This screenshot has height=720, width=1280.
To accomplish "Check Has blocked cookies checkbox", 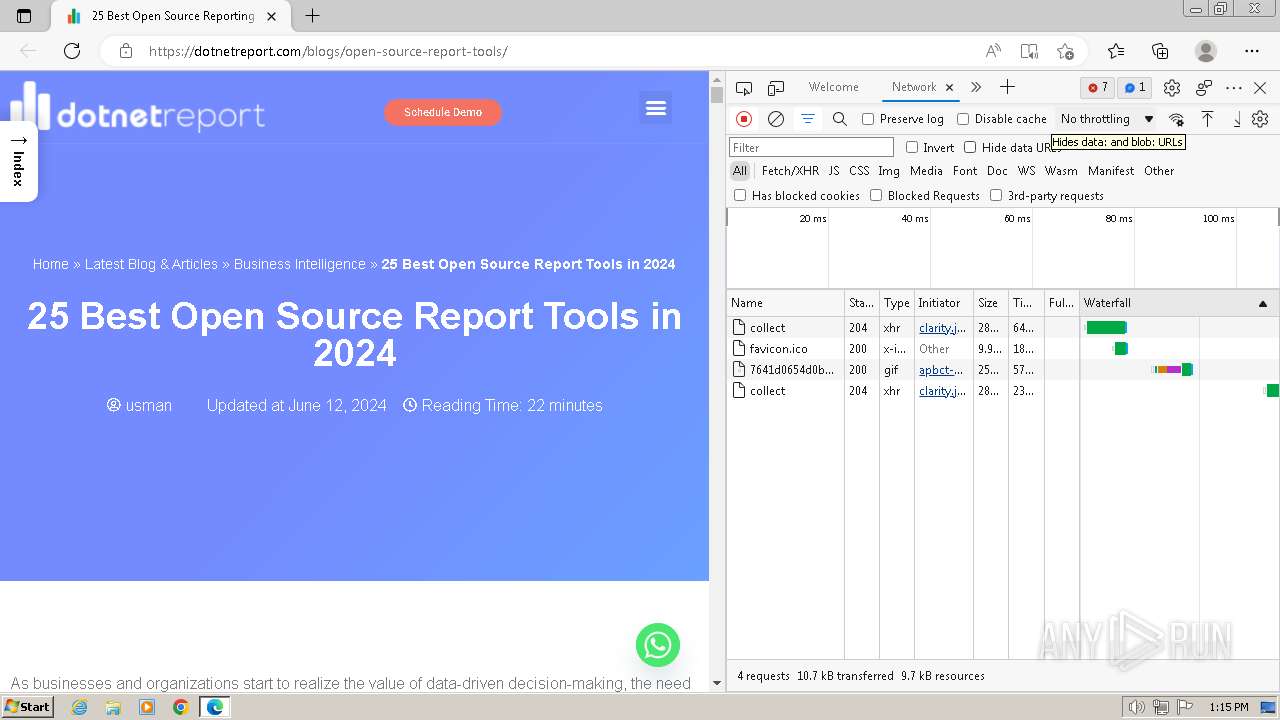I will 740,195.
